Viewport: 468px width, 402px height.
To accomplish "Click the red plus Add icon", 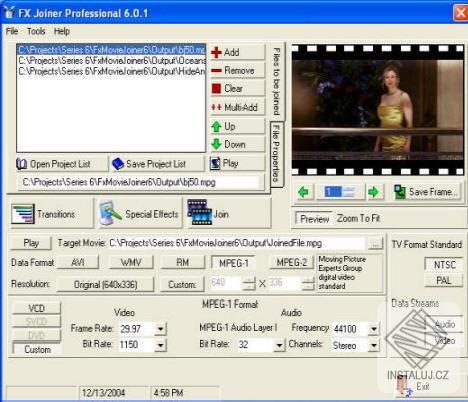I will 216,52.
